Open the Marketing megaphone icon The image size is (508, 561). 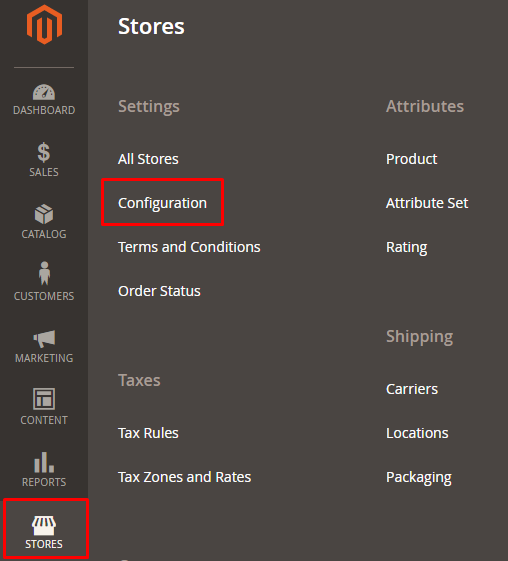(x=44, y=338)
